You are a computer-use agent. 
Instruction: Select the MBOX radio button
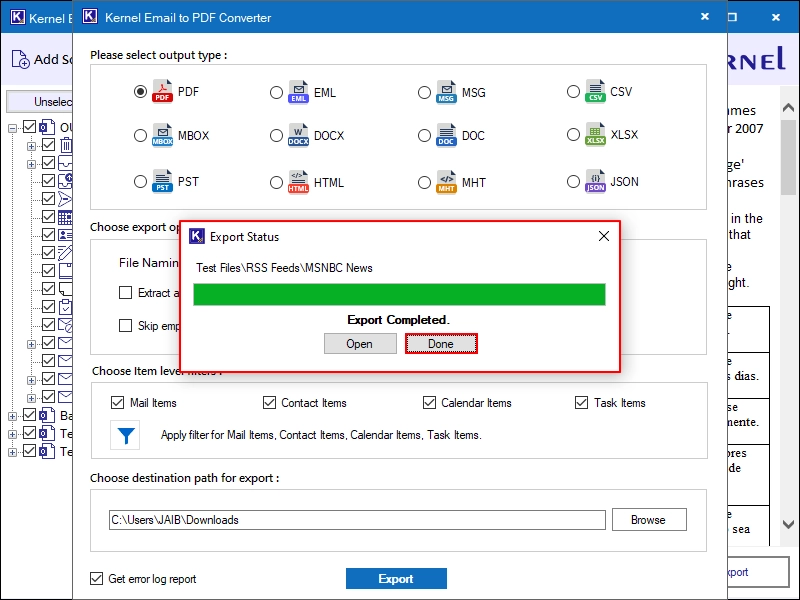[x=140, y=135]
